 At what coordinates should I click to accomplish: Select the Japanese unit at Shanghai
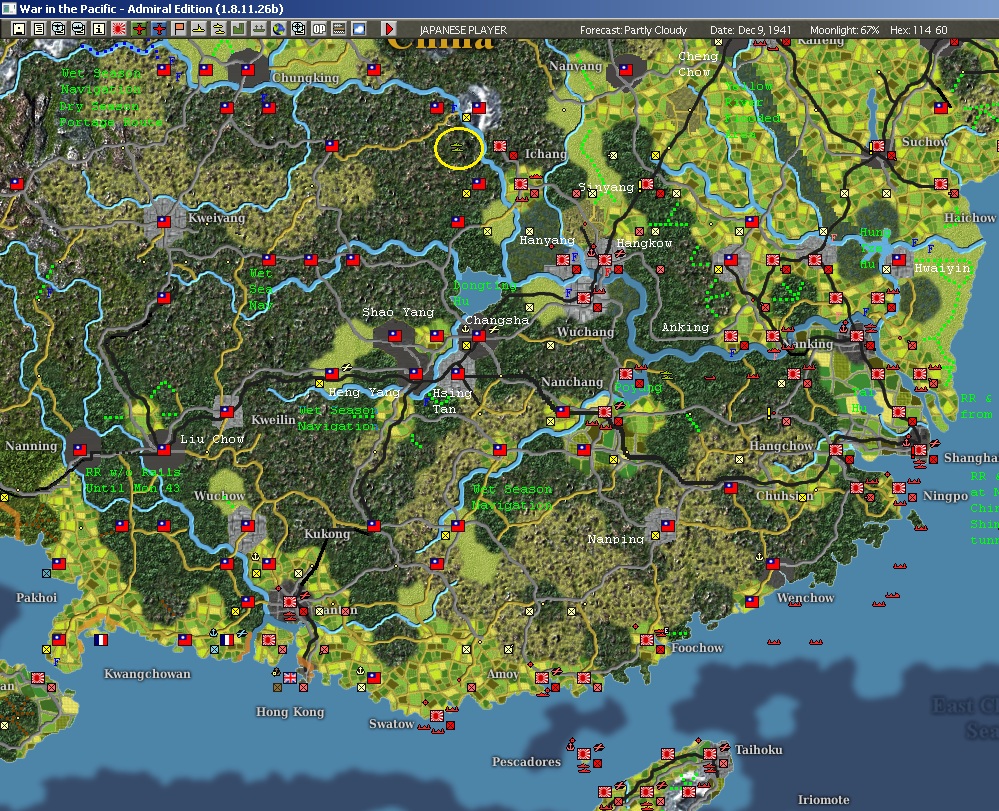920,450
